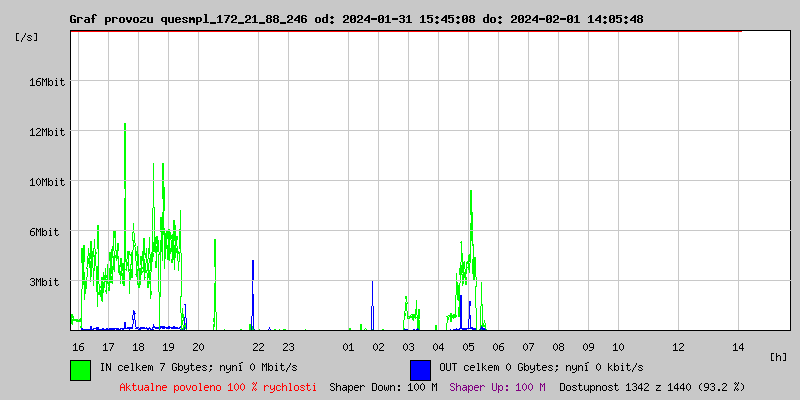Click the green IN legend color swatch
This screenshot has width=800, height=400.
pos(80,369)
